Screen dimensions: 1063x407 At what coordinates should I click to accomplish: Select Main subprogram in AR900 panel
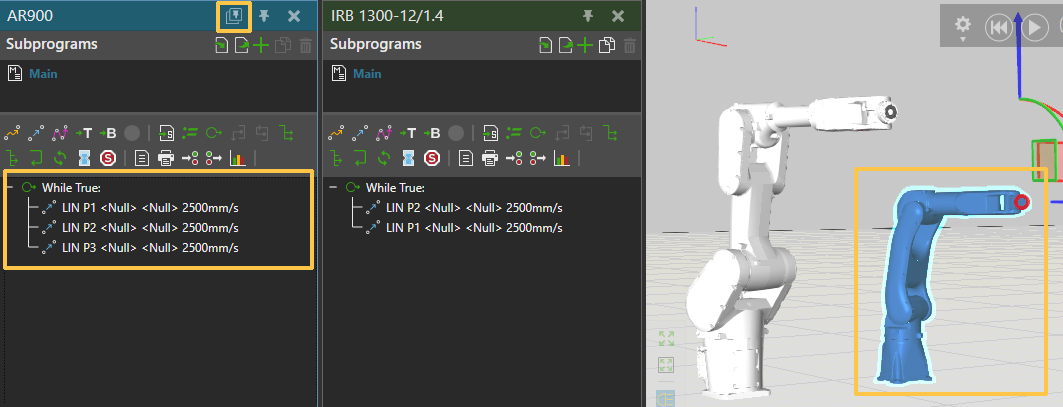(x=42, y=74)
